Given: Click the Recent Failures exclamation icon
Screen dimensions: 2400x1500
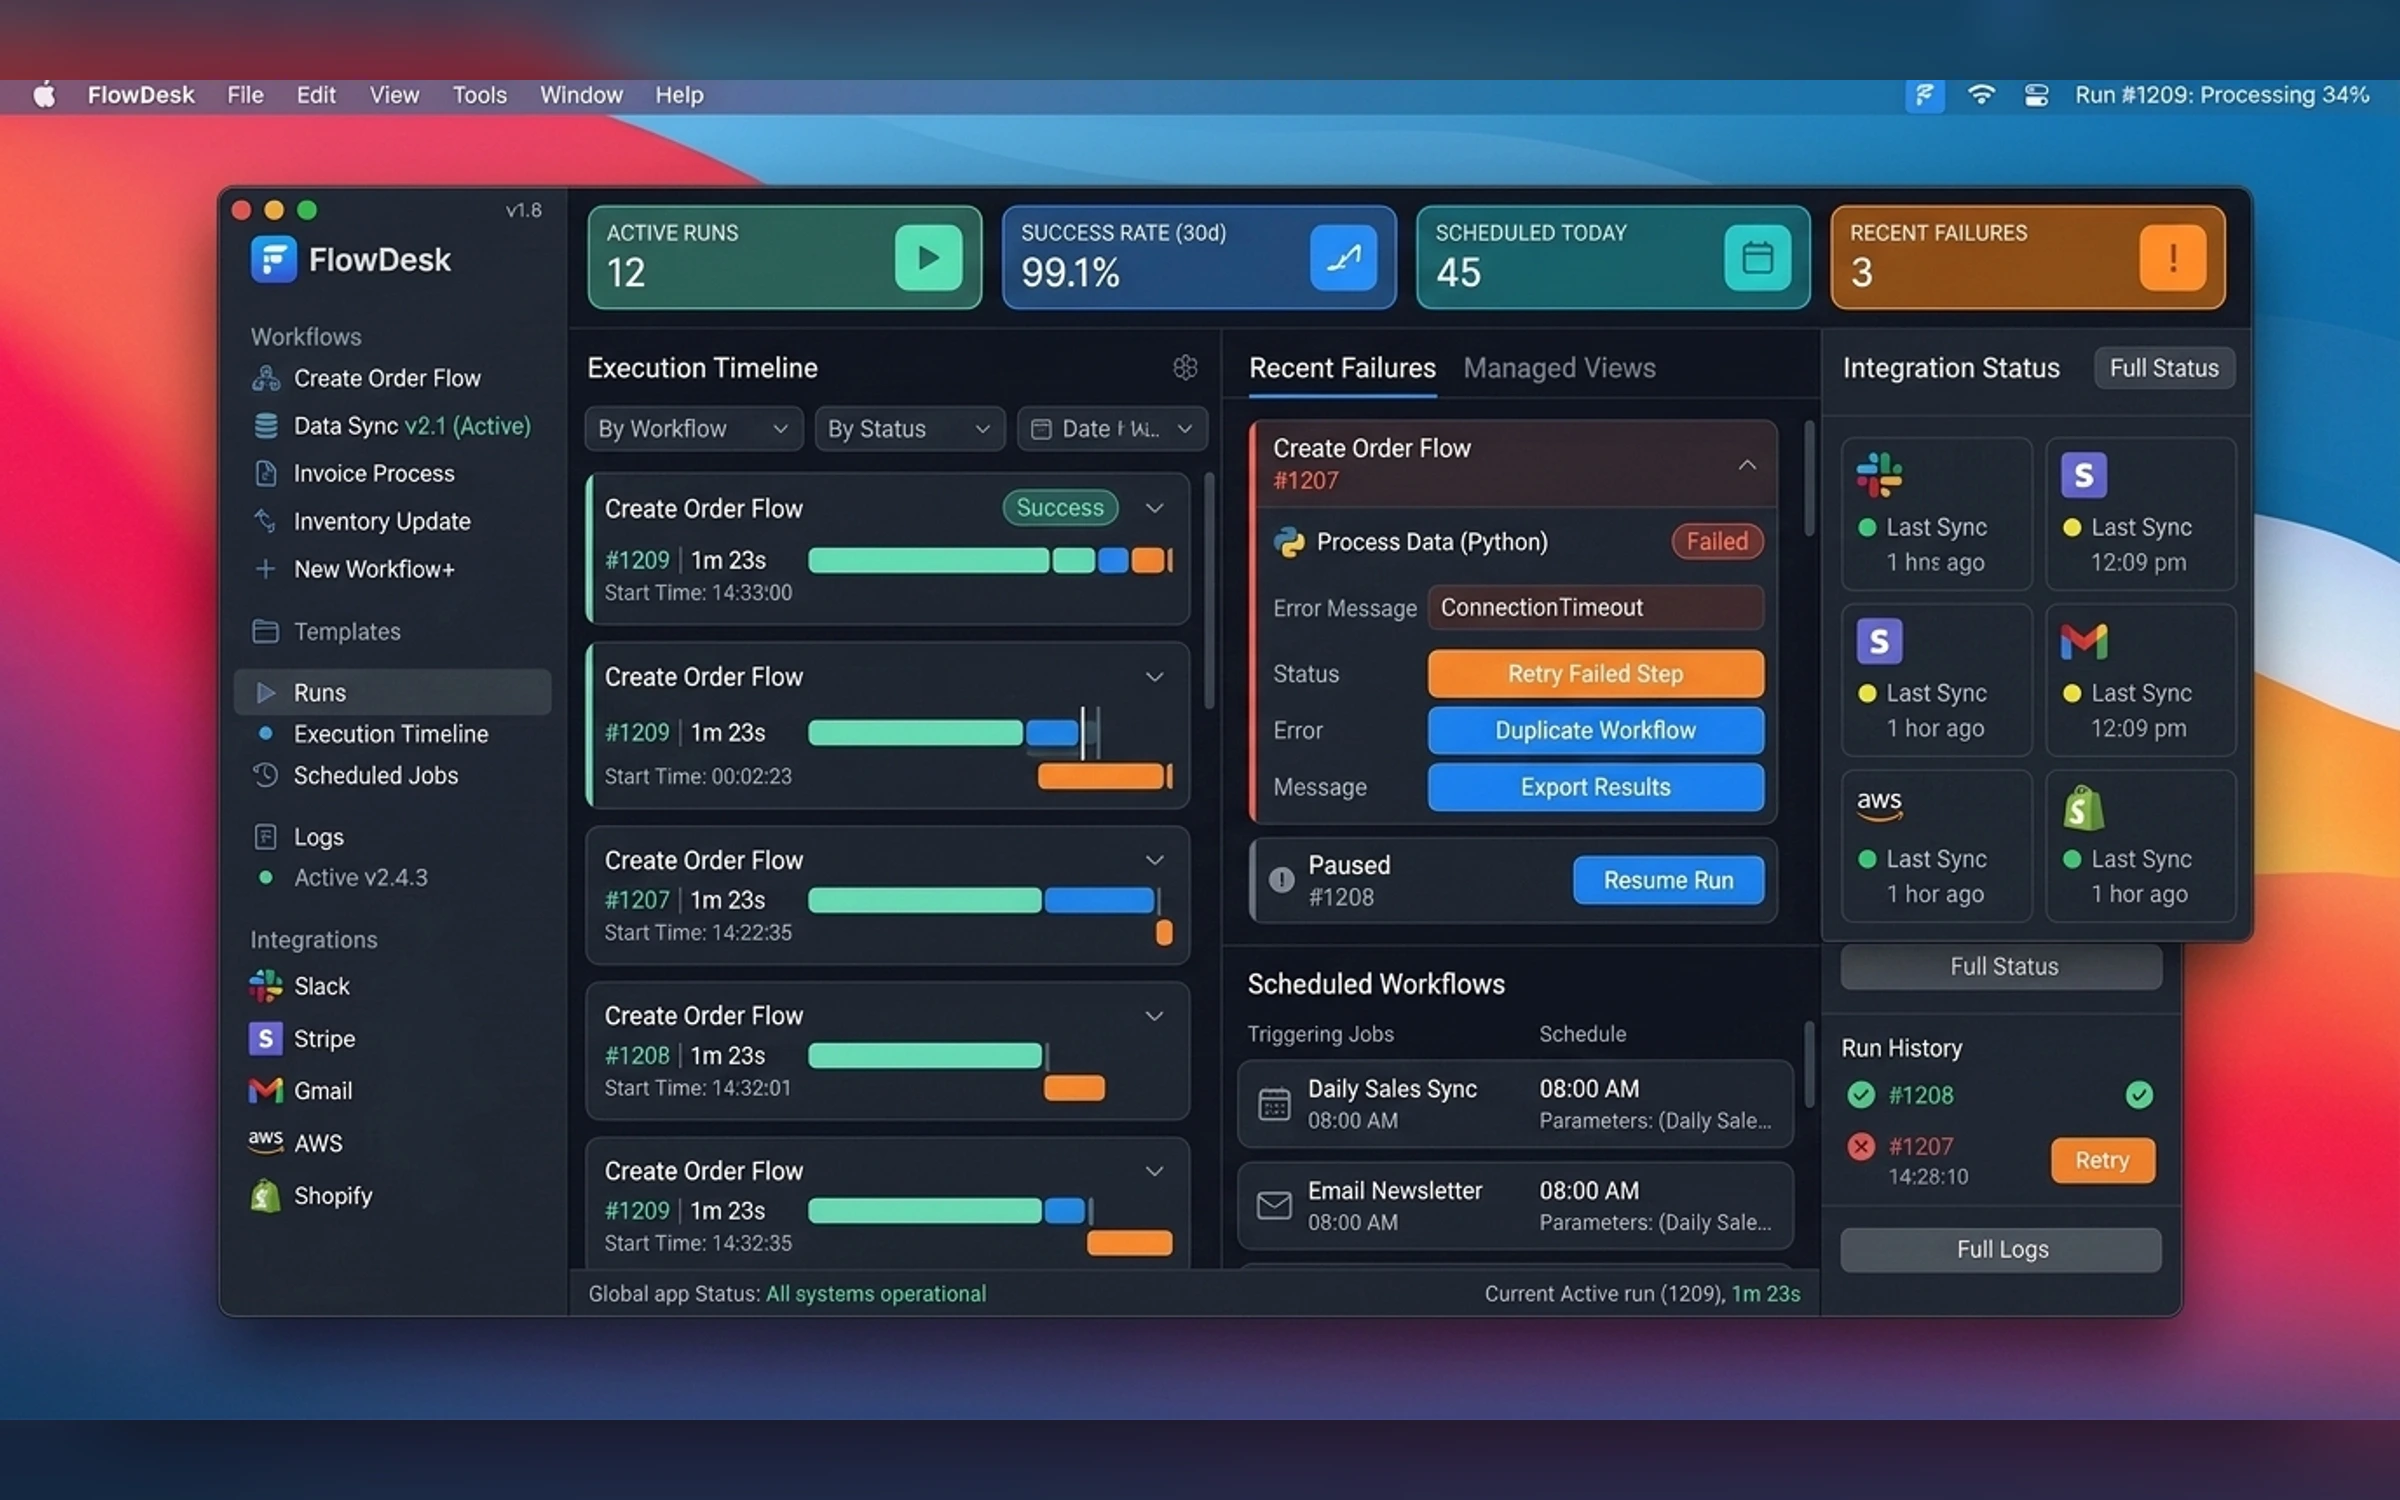Looking at the screenshot, I should tap(2172, 258).
